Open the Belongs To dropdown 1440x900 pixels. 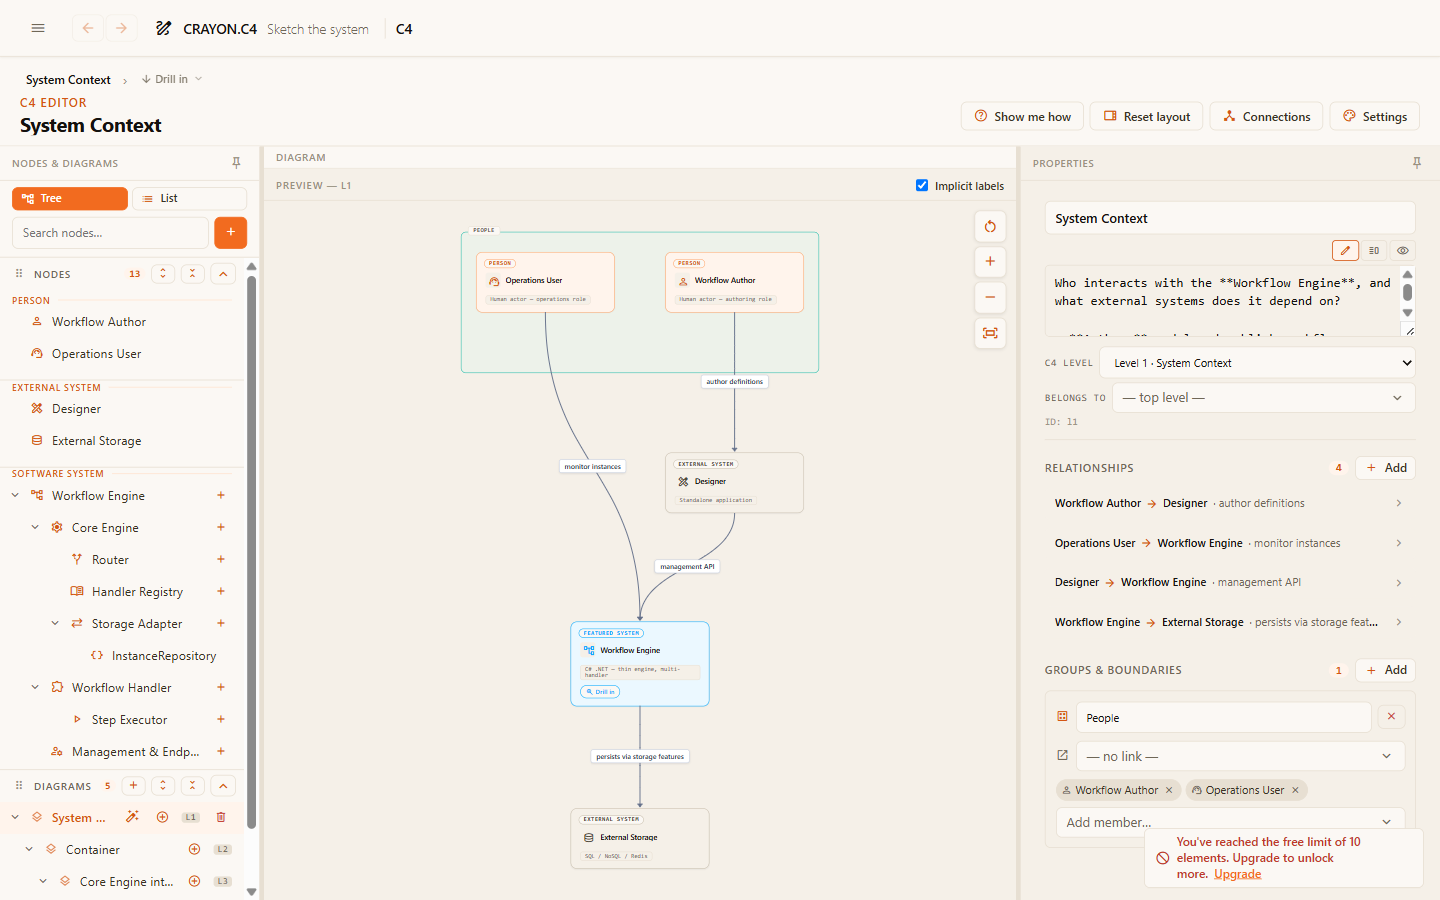[x=1263, y=397]
